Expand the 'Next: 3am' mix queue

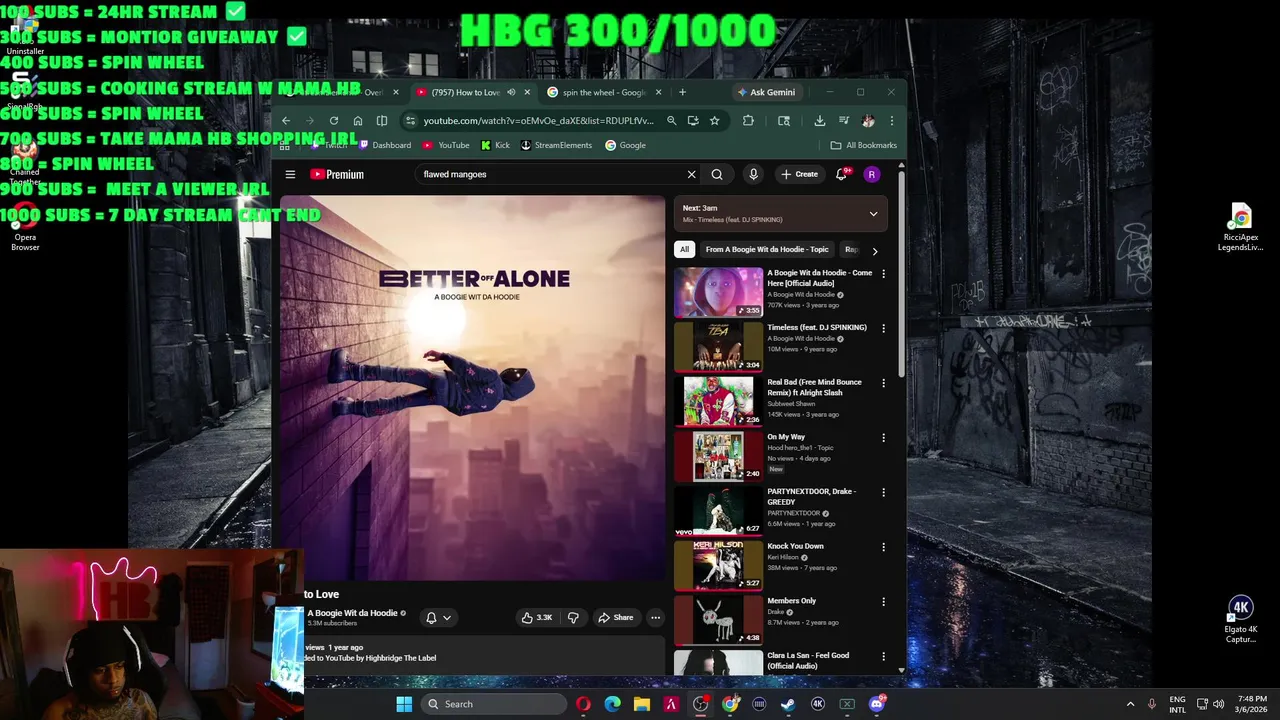pyautogui.click(x=873, y=213)
